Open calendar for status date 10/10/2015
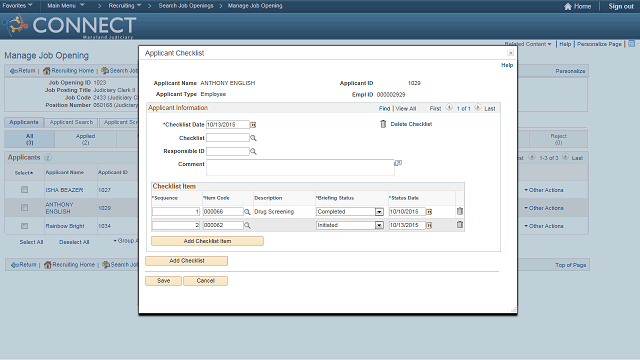The height and width of the screenshot is (360, 640). coord(429,212)
